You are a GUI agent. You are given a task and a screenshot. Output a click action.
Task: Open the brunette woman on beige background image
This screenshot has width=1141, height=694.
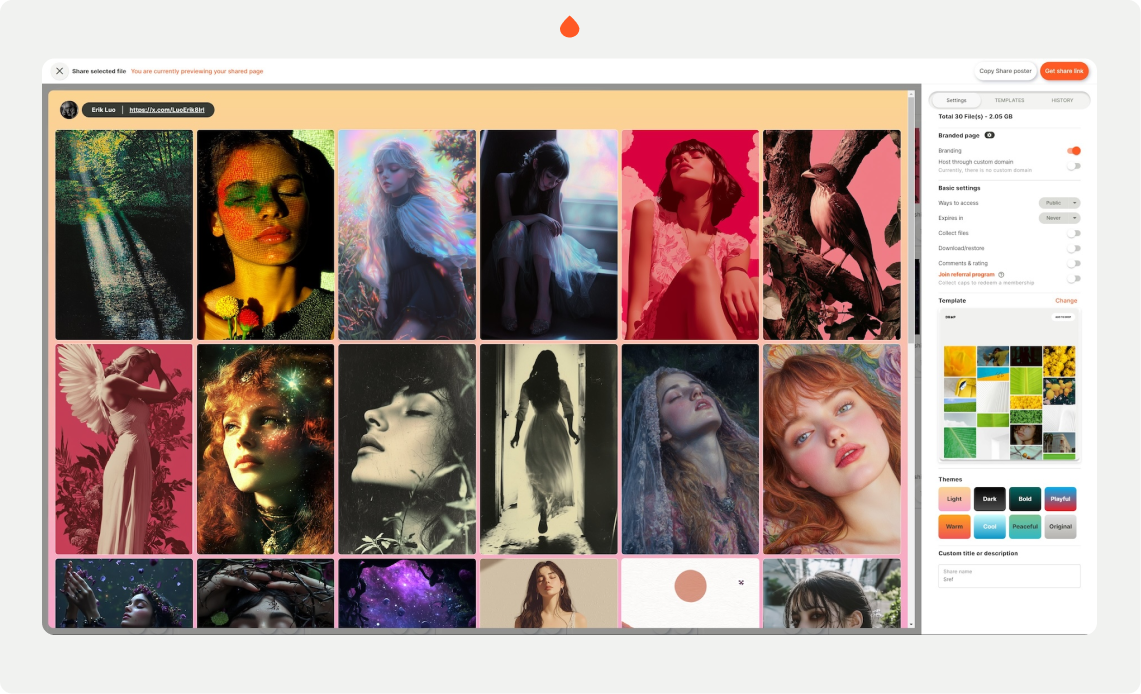tap(549, 593)
